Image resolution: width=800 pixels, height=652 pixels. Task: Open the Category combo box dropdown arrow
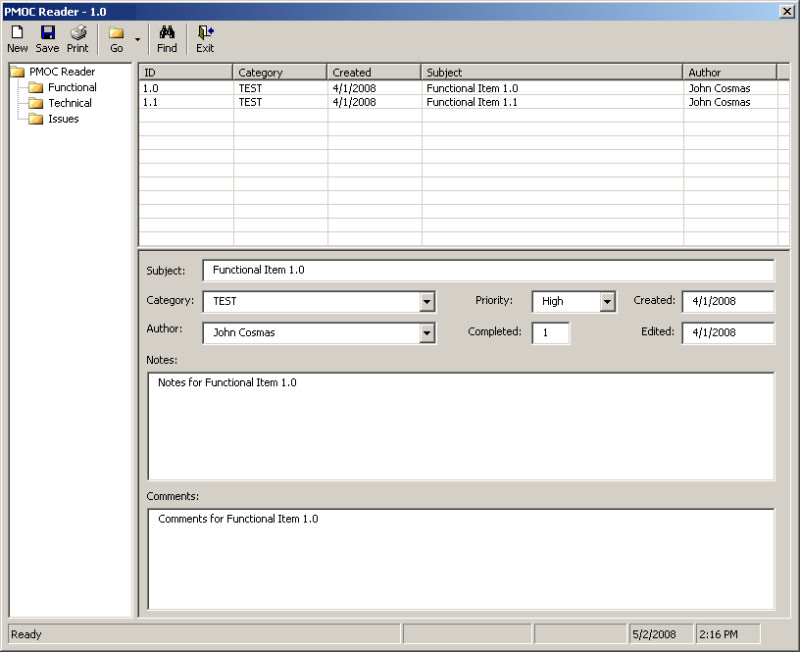tap(427, 302)
